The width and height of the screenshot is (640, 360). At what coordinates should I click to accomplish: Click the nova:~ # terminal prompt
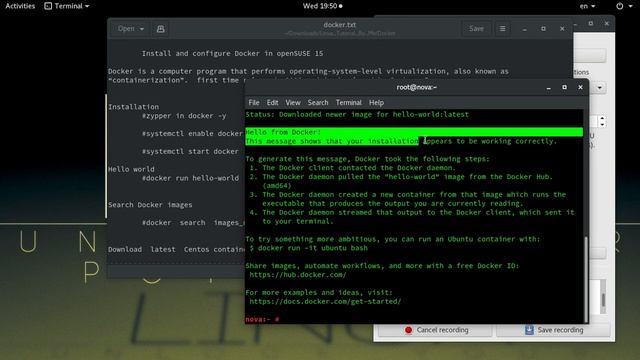262,319
